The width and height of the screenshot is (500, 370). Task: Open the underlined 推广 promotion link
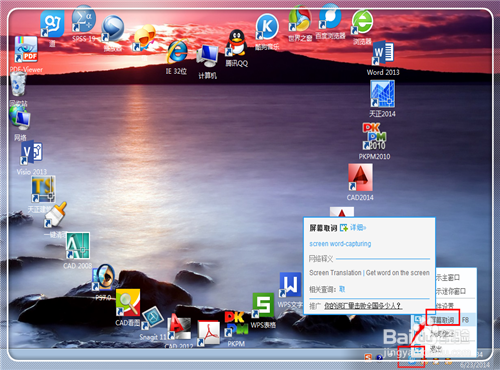363,305
